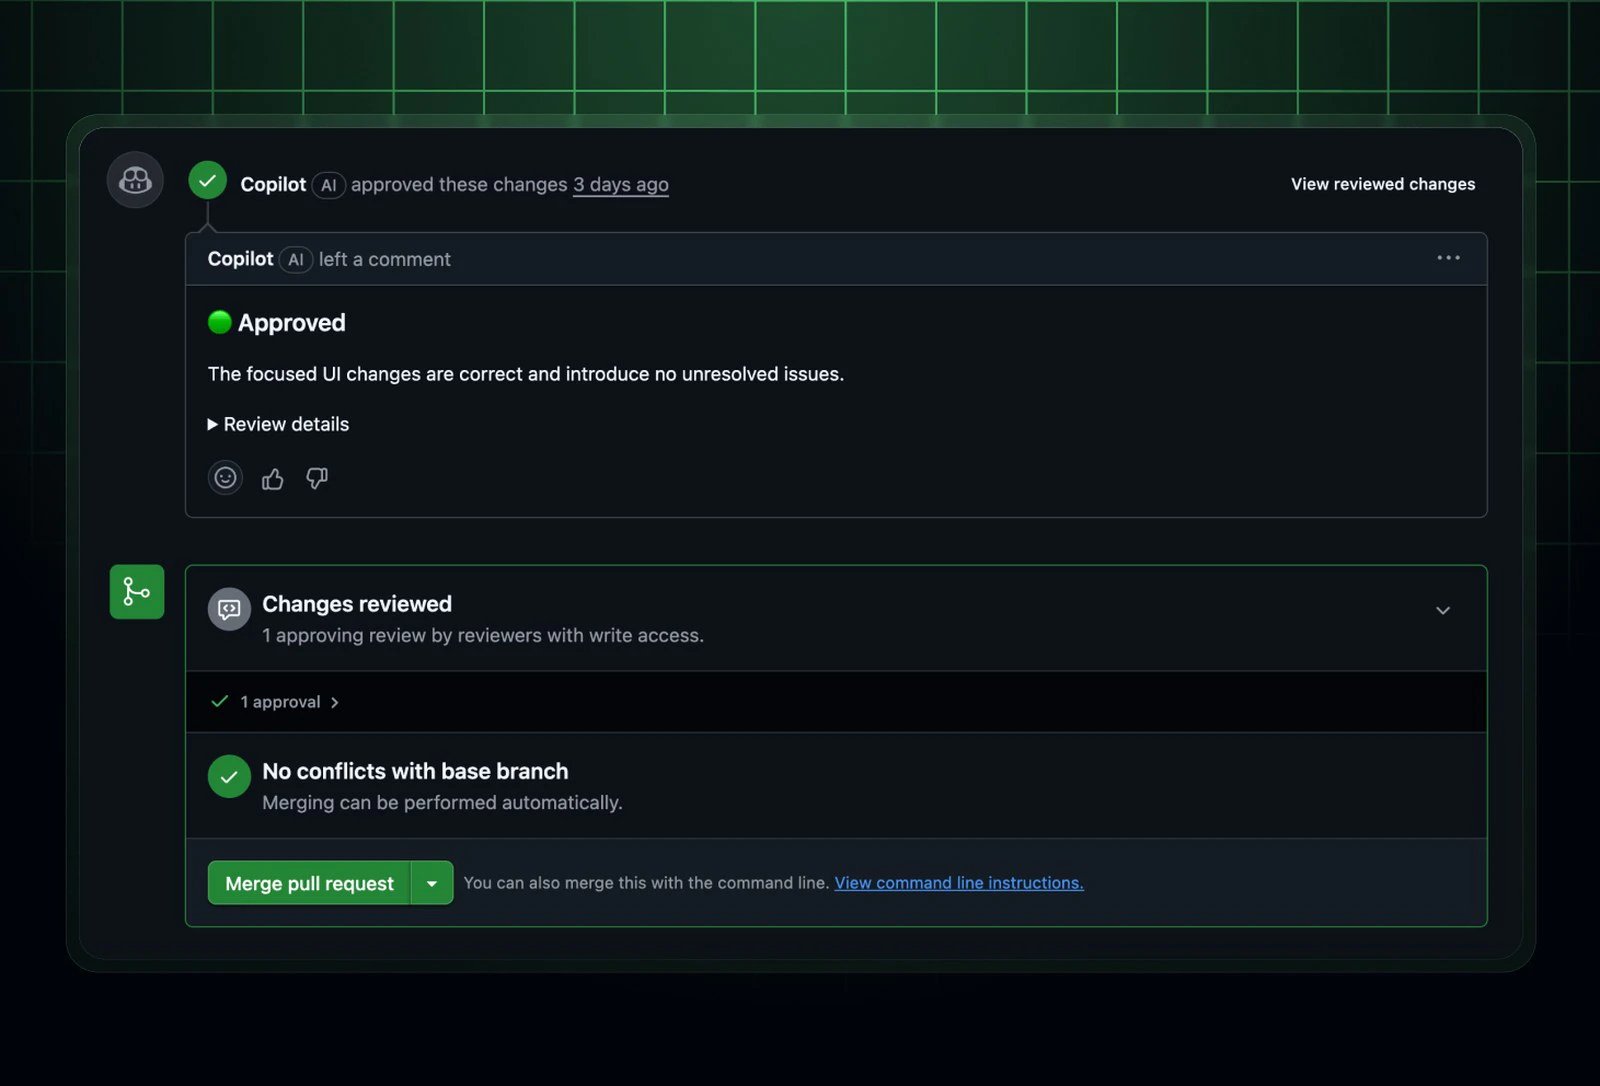1600x1086 pixels.
Task: Open View command line instructions link
Action: 959,883
